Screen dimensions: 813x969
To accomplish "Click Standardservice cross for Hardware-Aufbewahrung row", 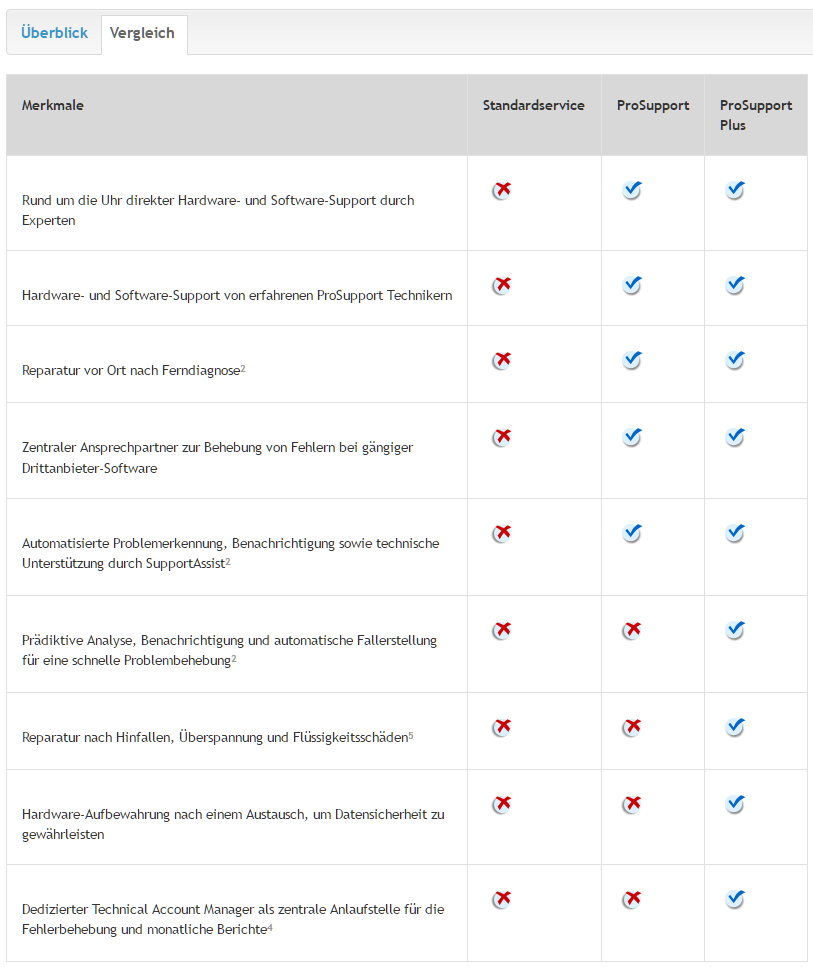I will pos(502,804).
